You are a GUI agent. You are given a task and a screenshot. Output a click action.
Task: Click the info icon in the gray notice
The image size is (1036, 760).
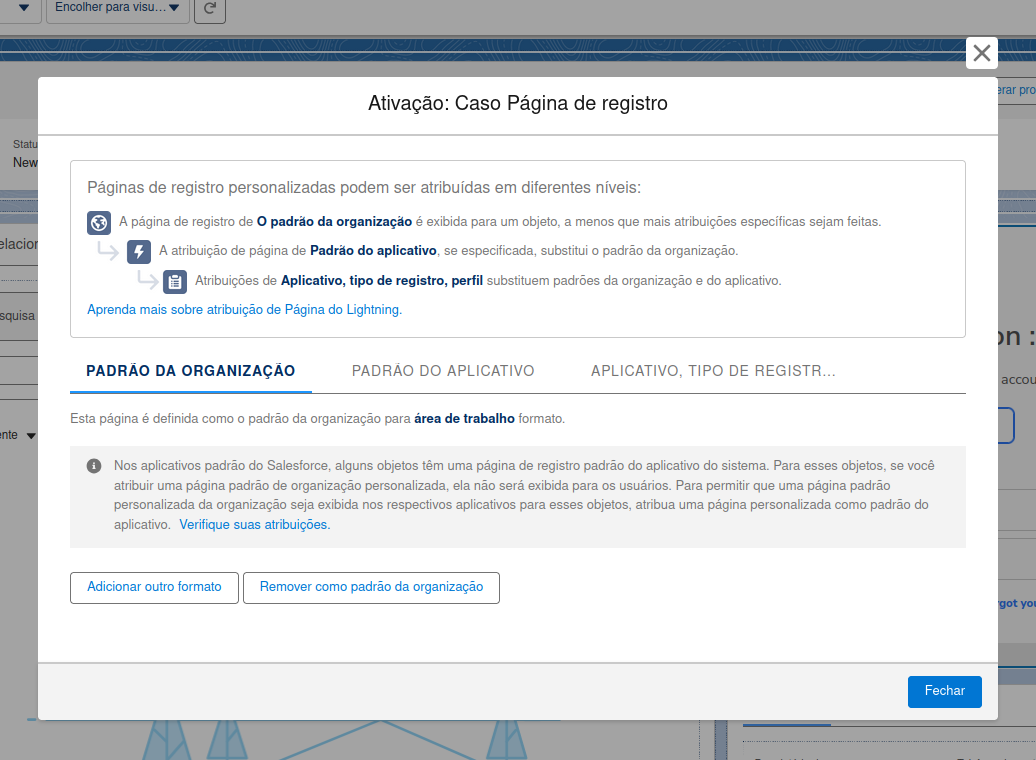tap(94, 466)
